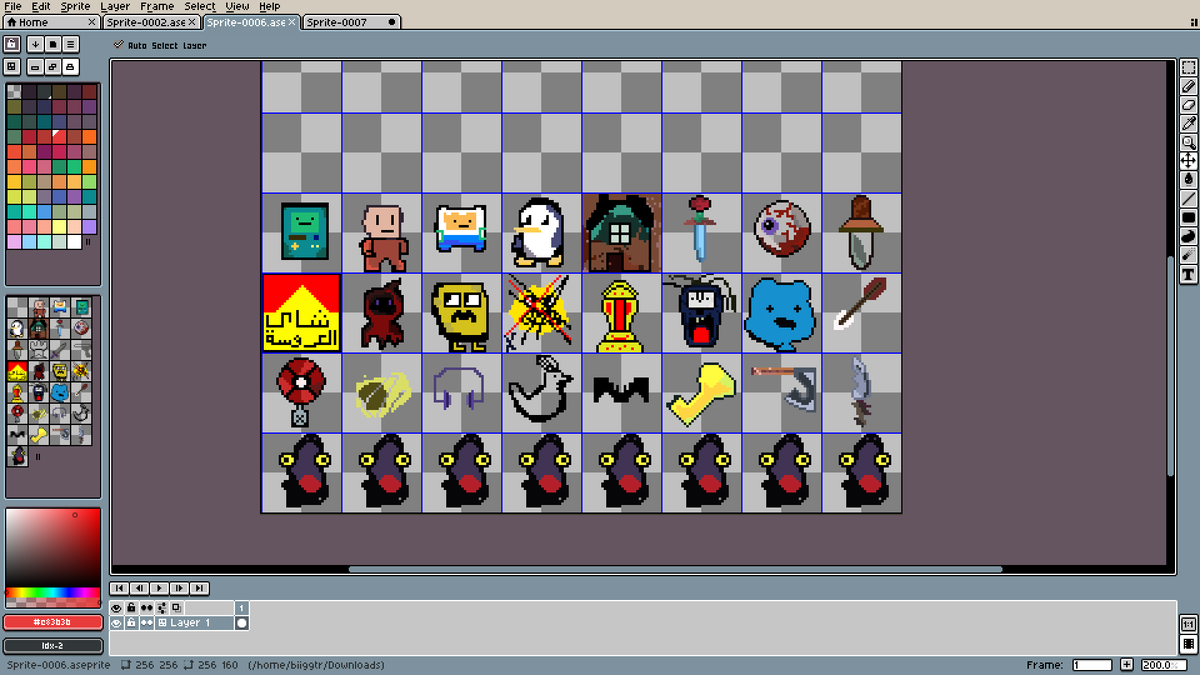Pick the white palette swatch
1200x675 pixels.
[x=74, y=242]
